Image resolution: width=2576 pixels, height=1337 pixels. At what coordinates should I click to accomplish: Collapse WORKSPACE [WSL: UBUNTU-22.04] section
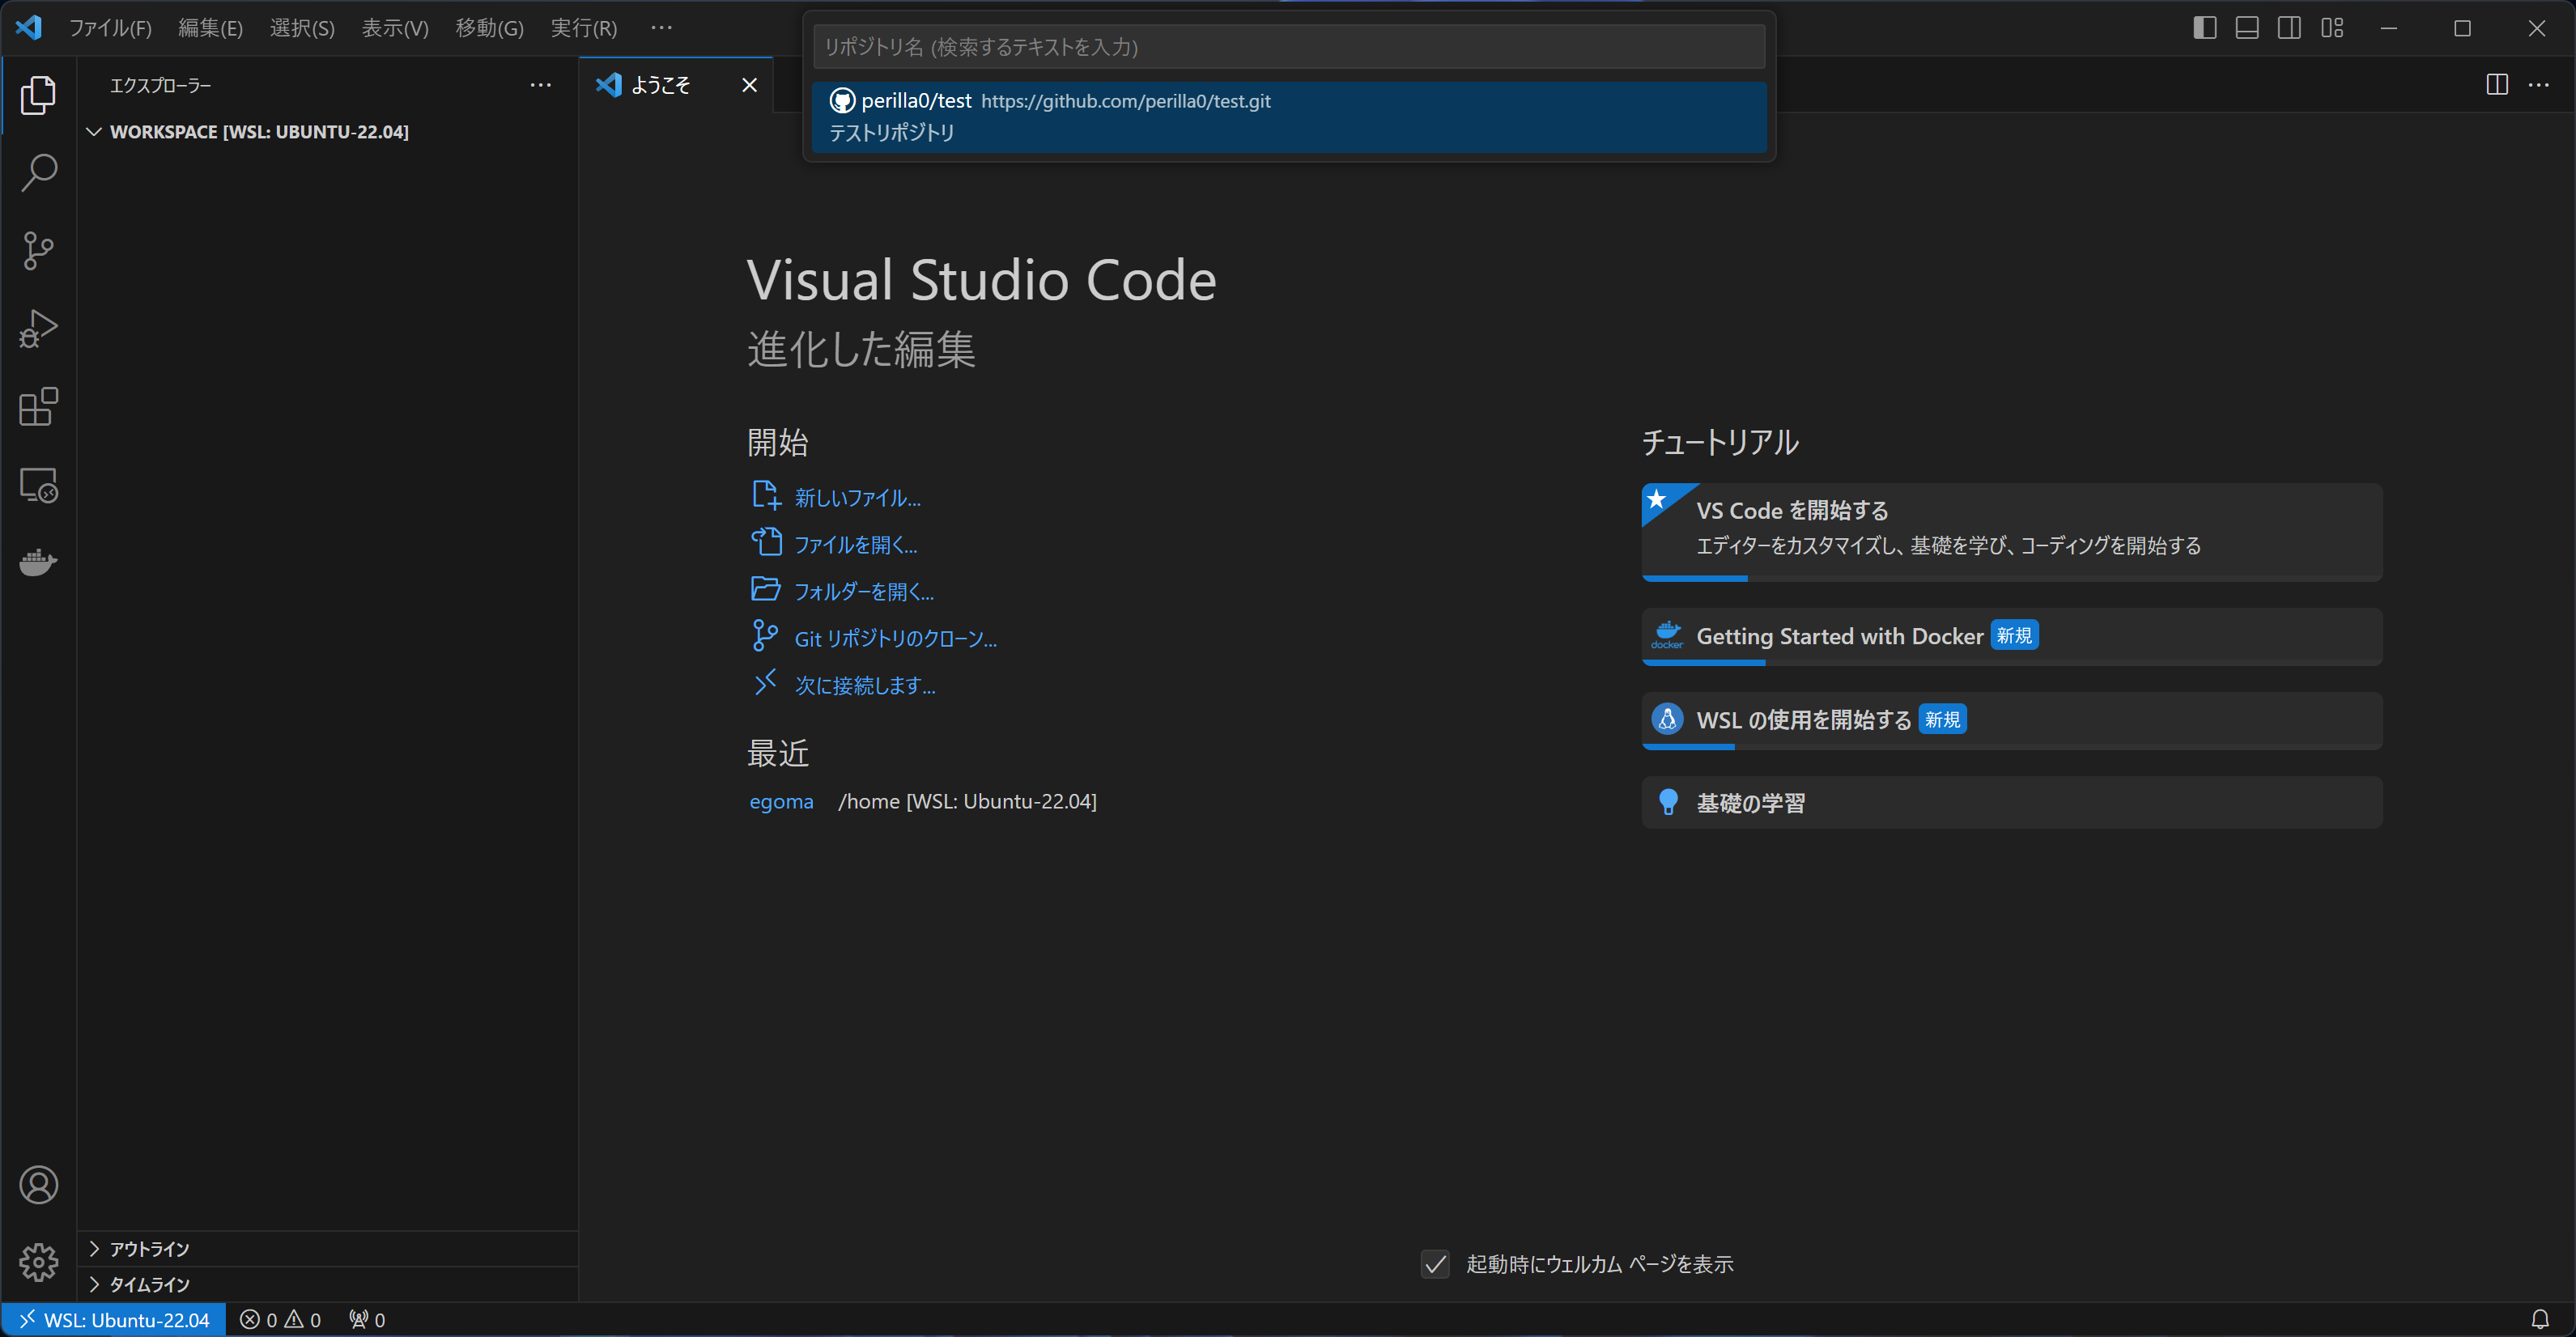(93, 131)
